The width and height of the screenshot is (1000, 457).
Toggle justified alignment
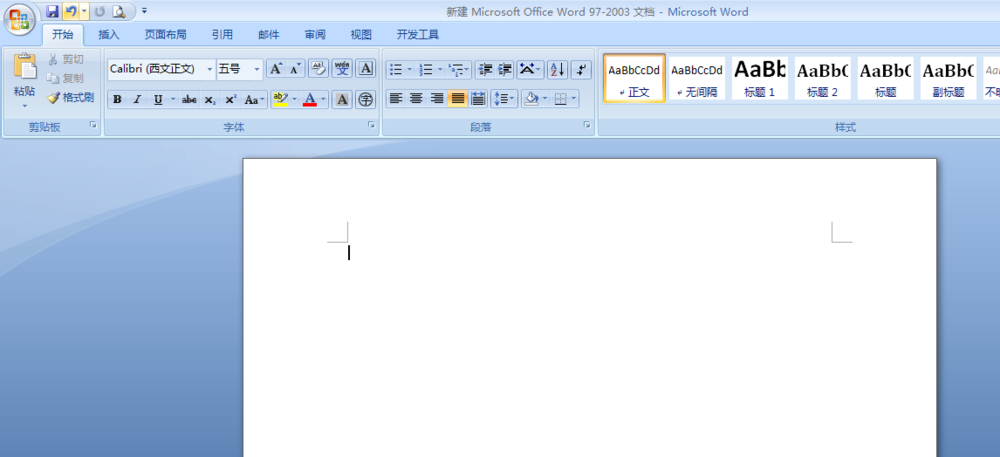(x=457, y=99)
